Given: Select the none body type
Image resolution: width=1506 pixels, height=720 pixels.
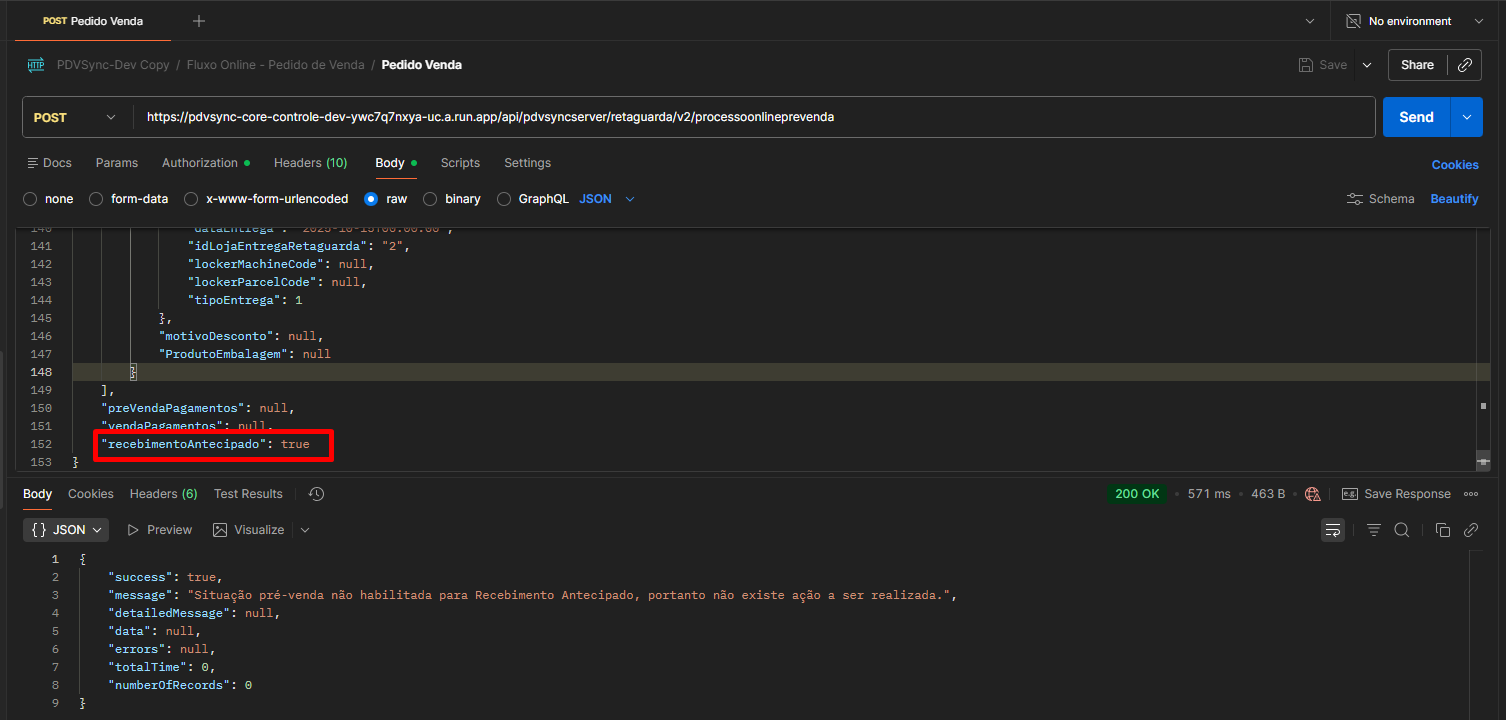Looking at the screenshot, I should click(x=31, y=199).
